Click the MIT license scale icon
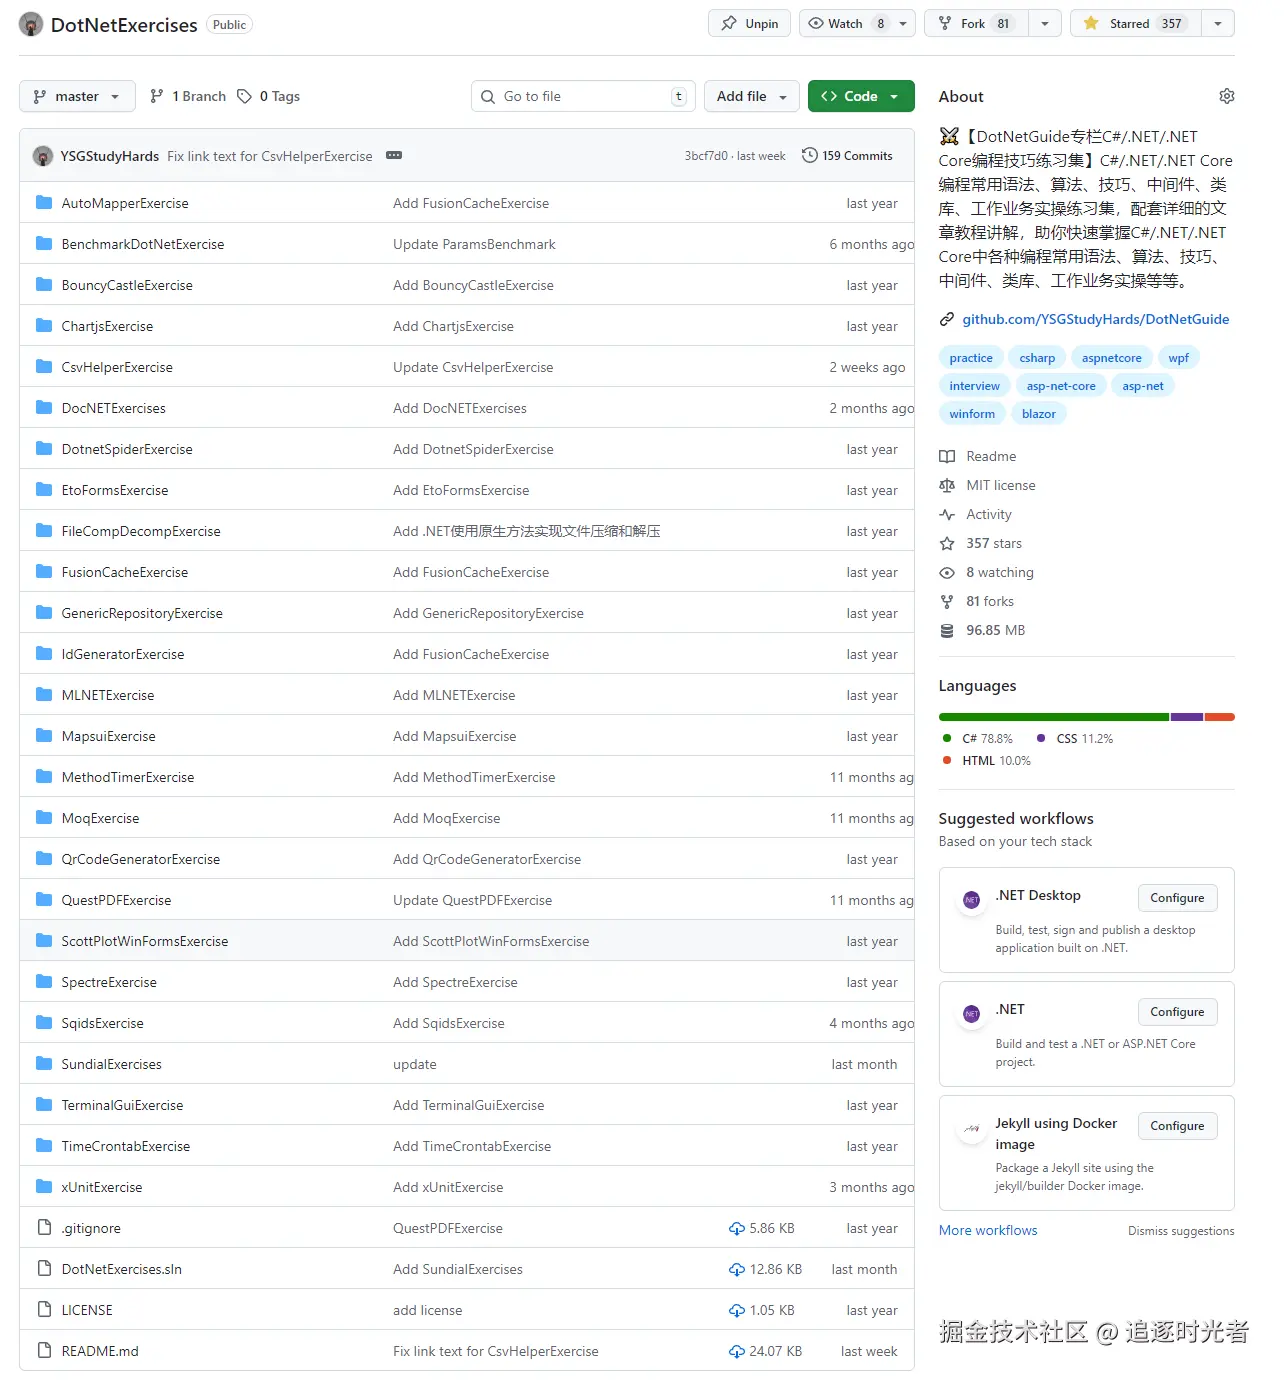1284x1380 pixels. click(947, 485)
